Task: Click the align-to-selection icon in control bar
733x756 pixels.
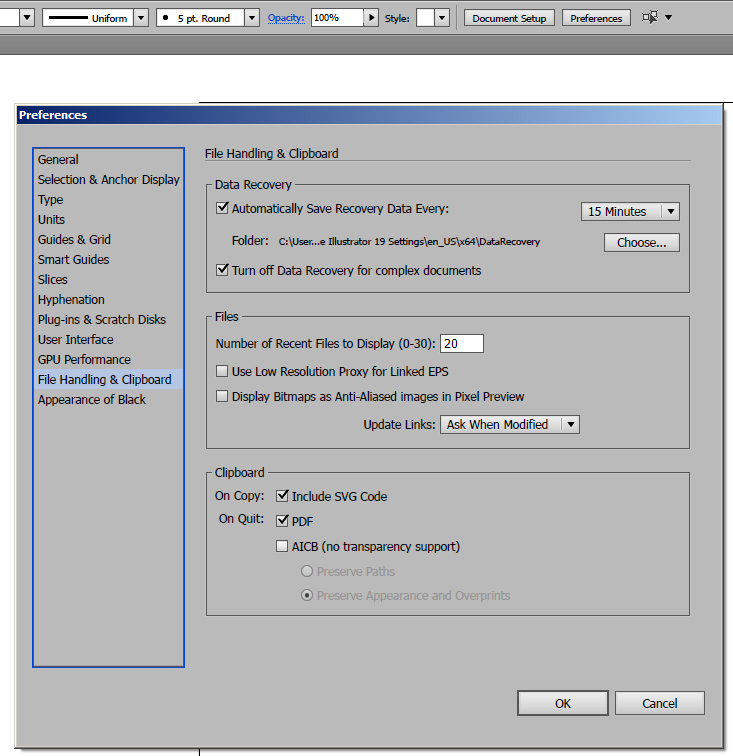Action: tap(650, 18)
